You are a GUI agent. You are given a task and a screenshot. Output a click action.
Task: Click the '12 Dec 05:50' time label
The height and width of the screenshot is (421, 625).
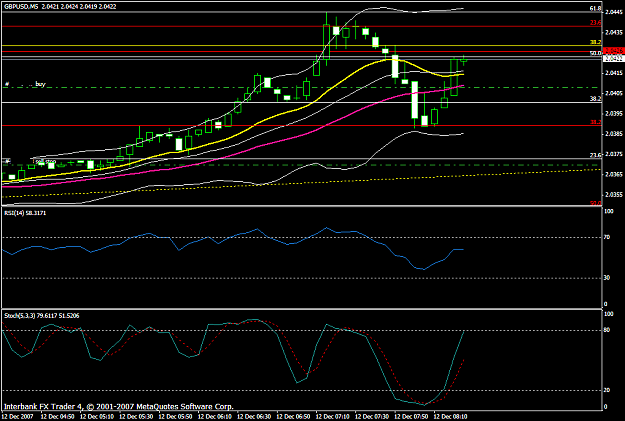tap(175, 417)
